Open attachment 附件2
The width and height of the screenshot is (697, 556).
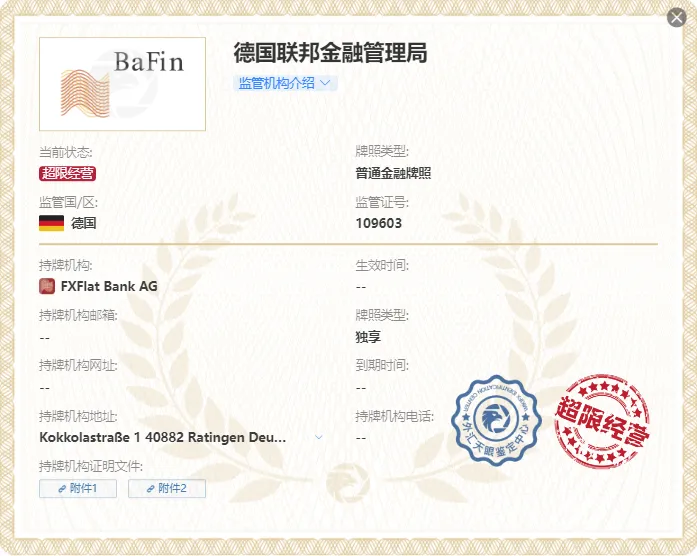tap(167, 488)
